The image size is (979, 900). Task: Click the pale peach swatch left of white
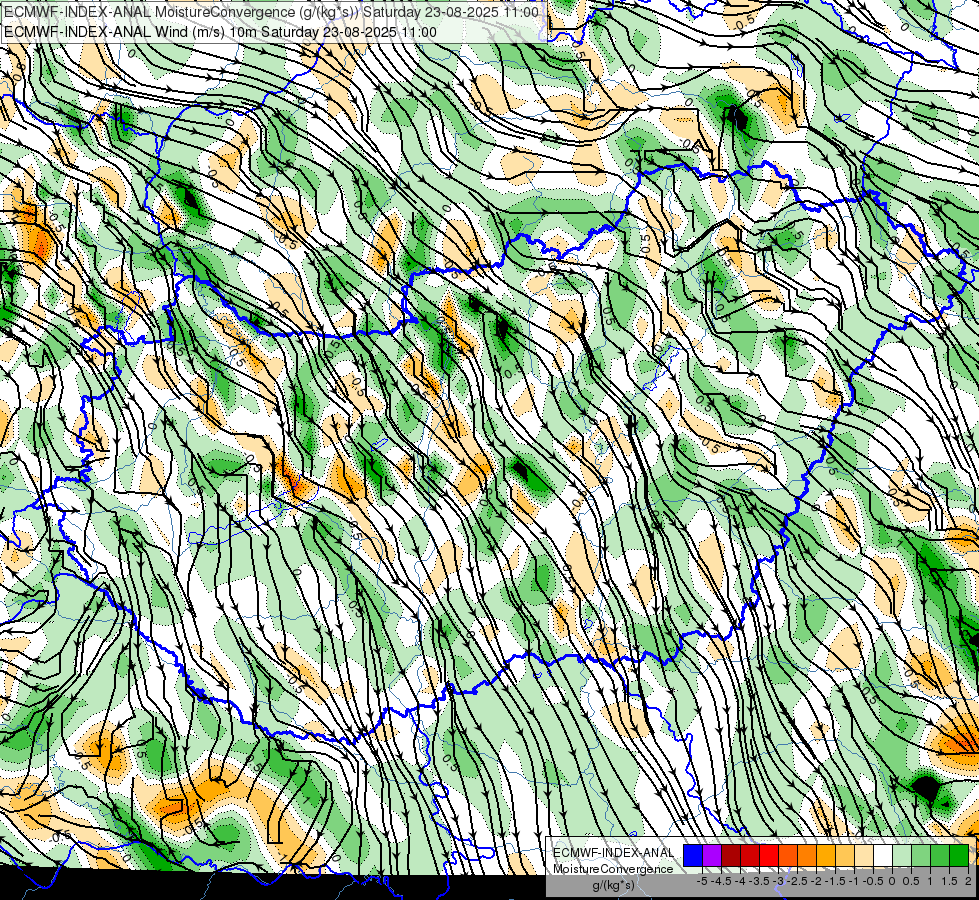point(864,856)
